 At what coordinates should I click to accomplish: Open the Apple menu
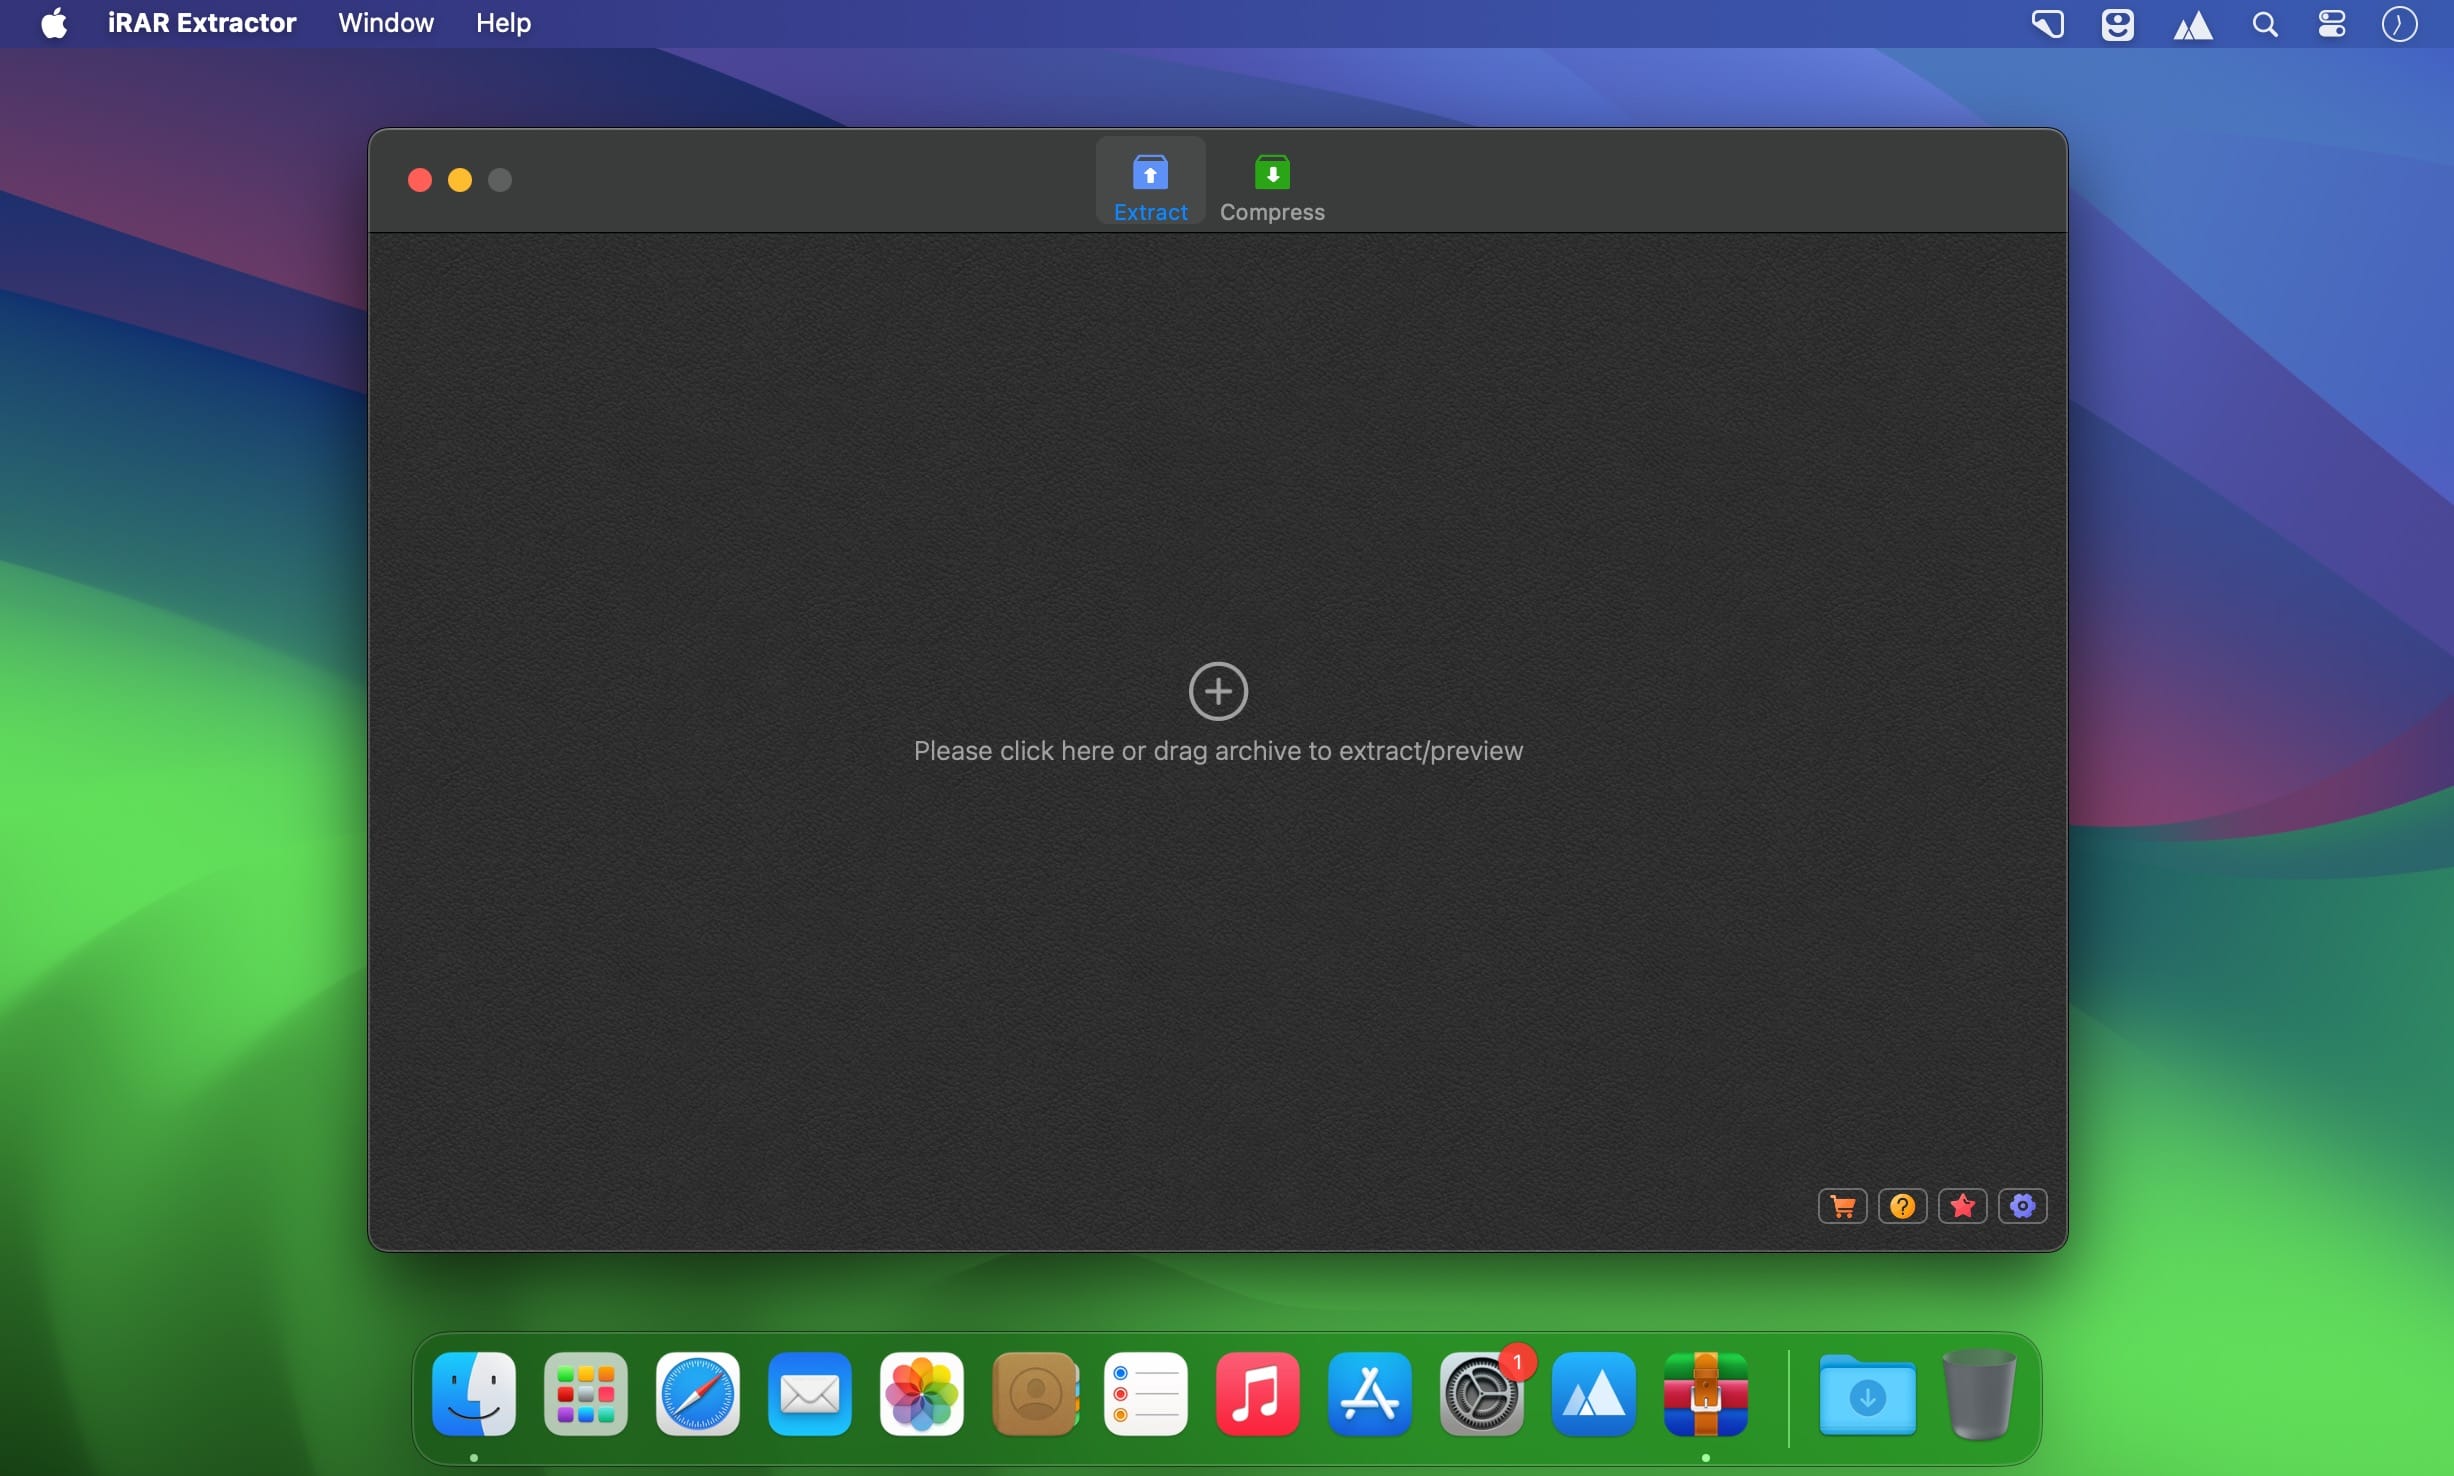(x=54, y=23)
